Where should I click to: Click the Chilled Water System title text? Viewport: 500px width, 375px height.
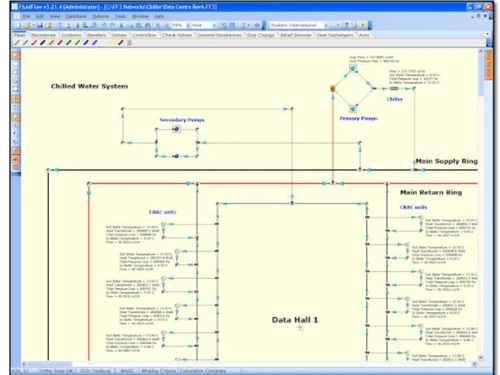[x=89, y=86]
